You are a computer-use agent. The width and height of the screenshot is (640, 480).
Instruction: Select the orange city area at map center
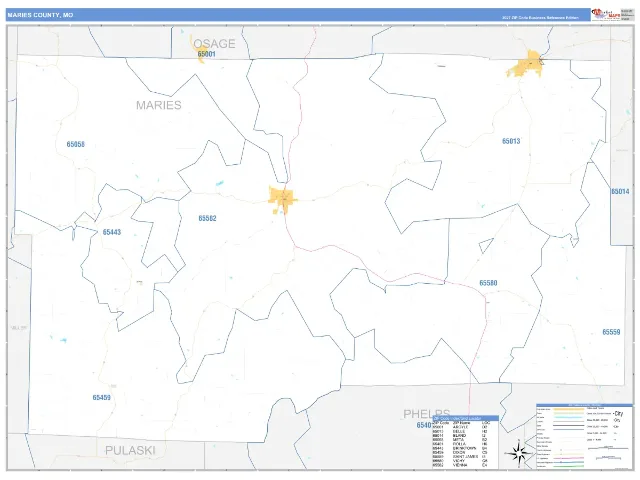coord(282,200)
